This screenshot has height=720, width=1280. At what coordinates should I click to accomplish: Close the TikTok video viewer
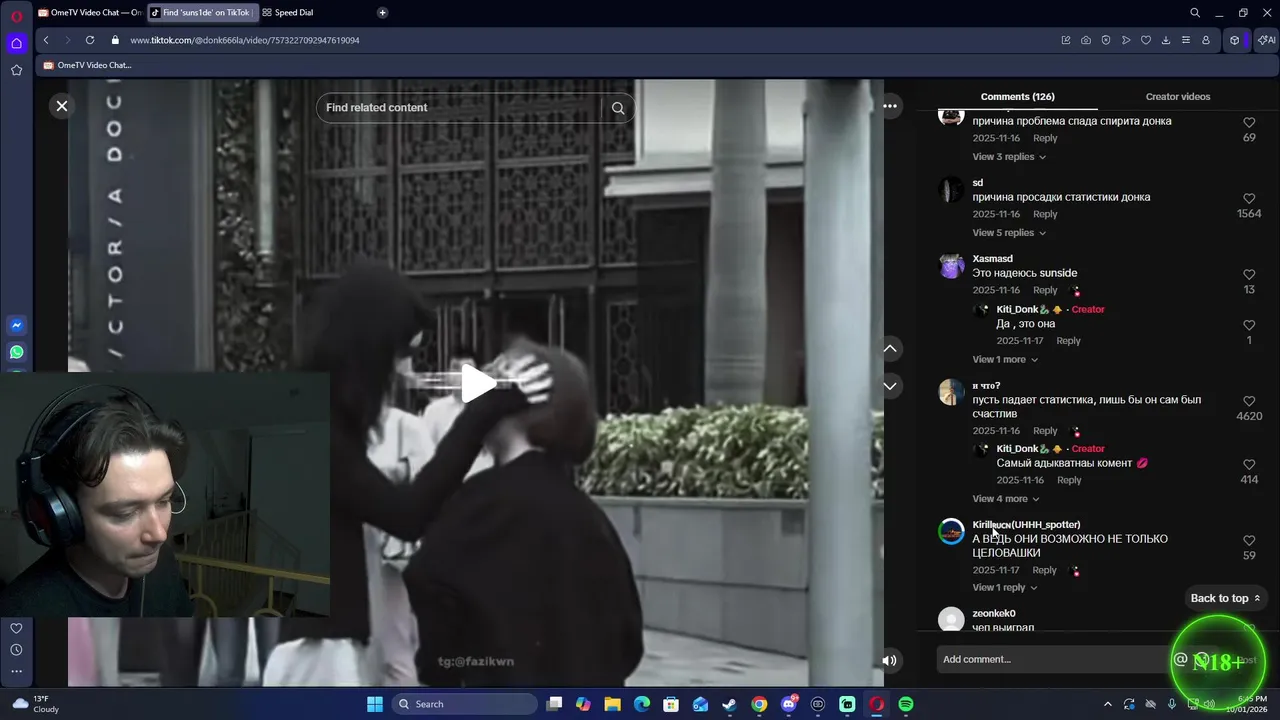pos(62,105)
